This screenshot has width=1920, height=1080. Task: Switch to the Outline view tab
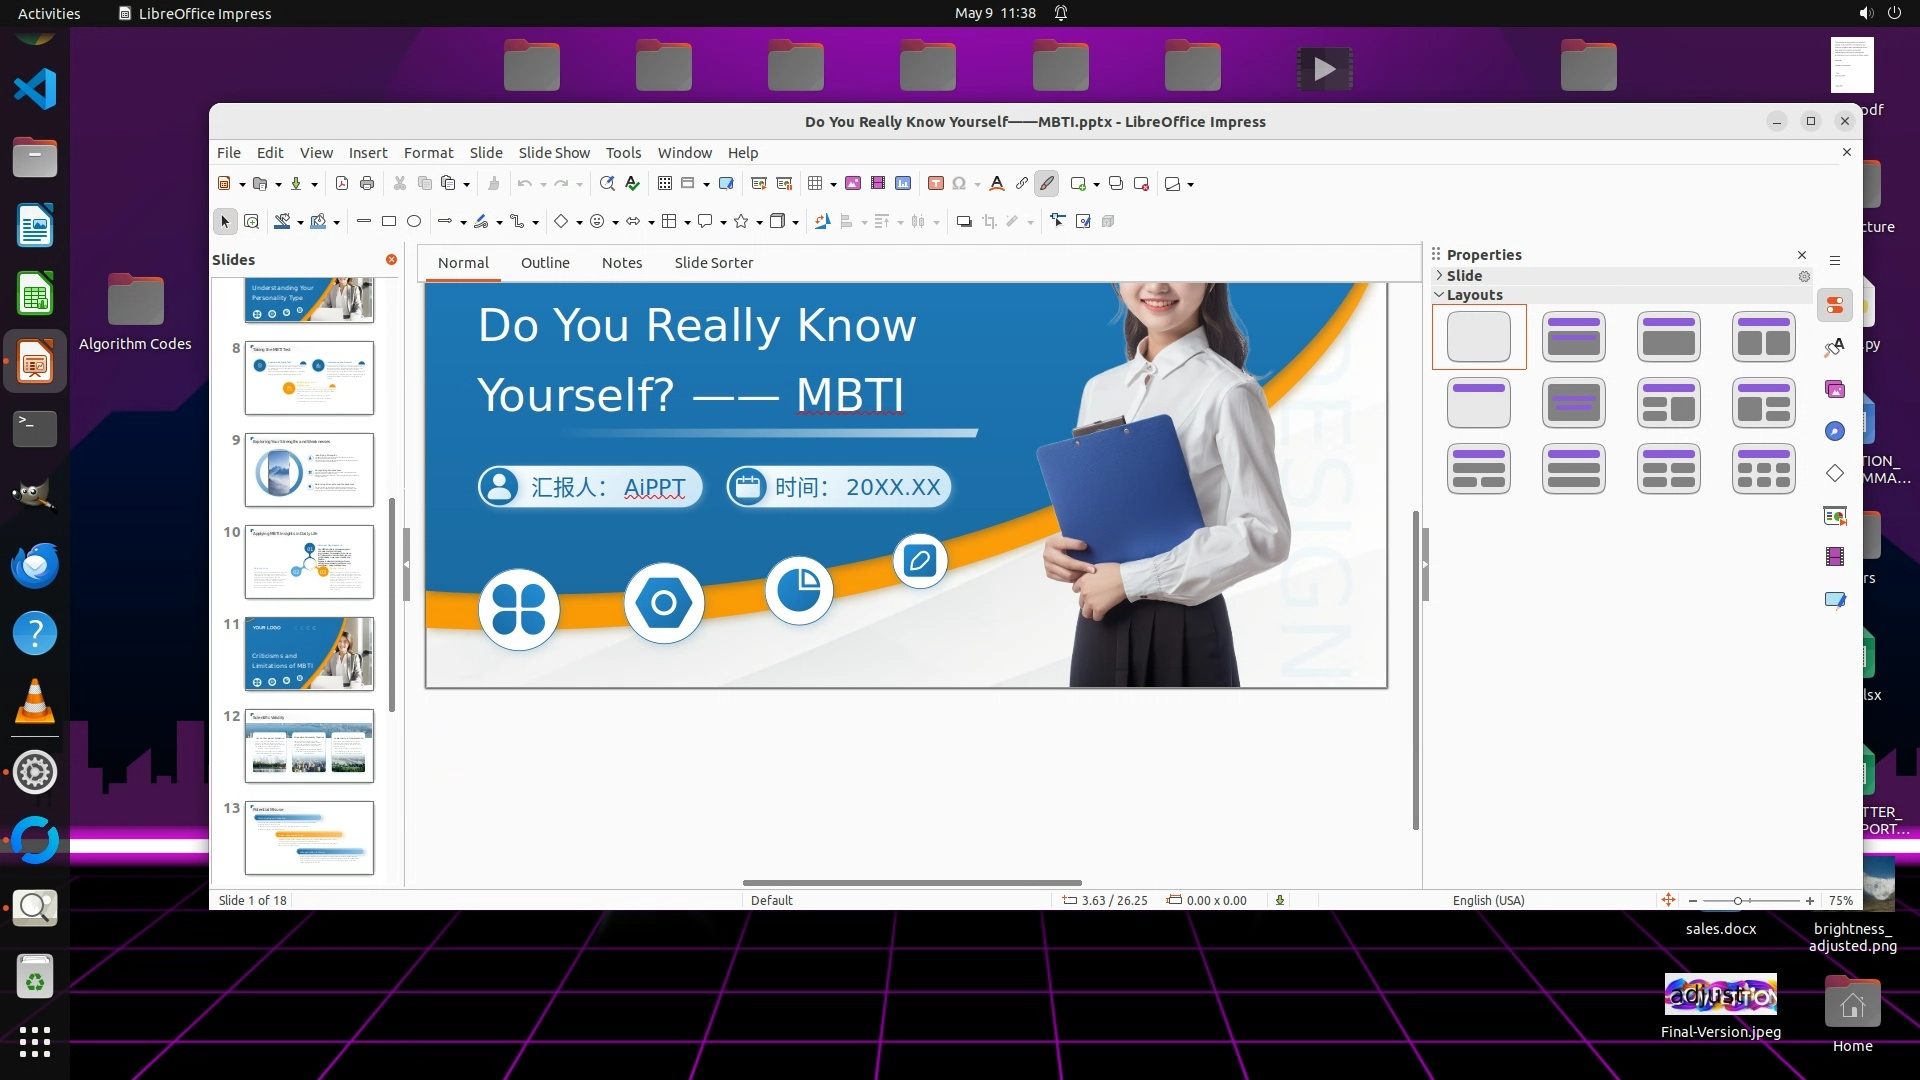click(x=545, y=263)
